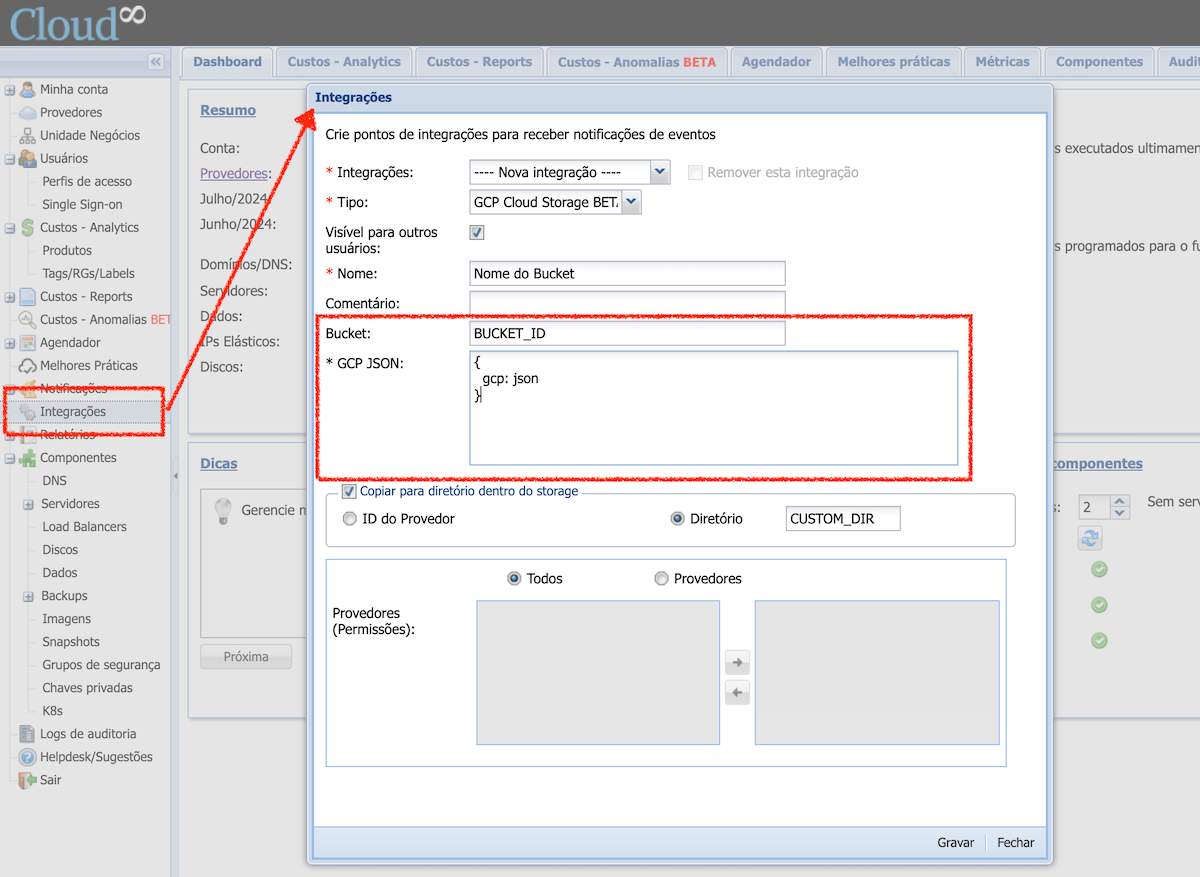This screenshot has height=877, width=1200.
Task: Open the Custos - Reports tab
Action: click(x=479, y=62)
